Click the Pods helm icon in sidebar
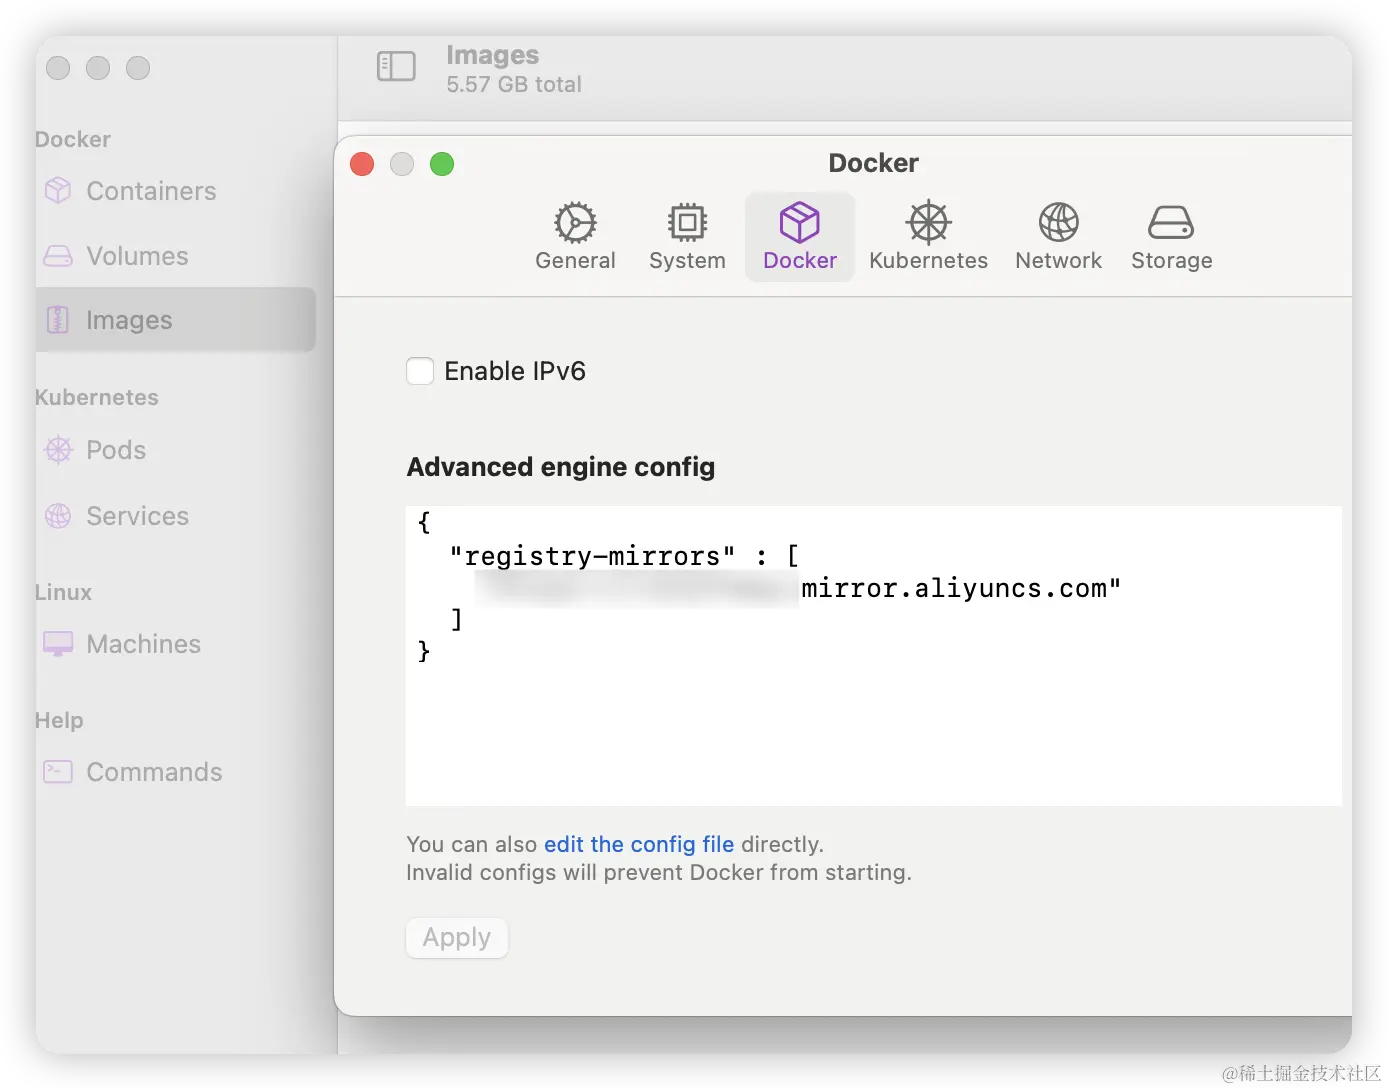1388x1090 pixels. [x=58, y=450]
